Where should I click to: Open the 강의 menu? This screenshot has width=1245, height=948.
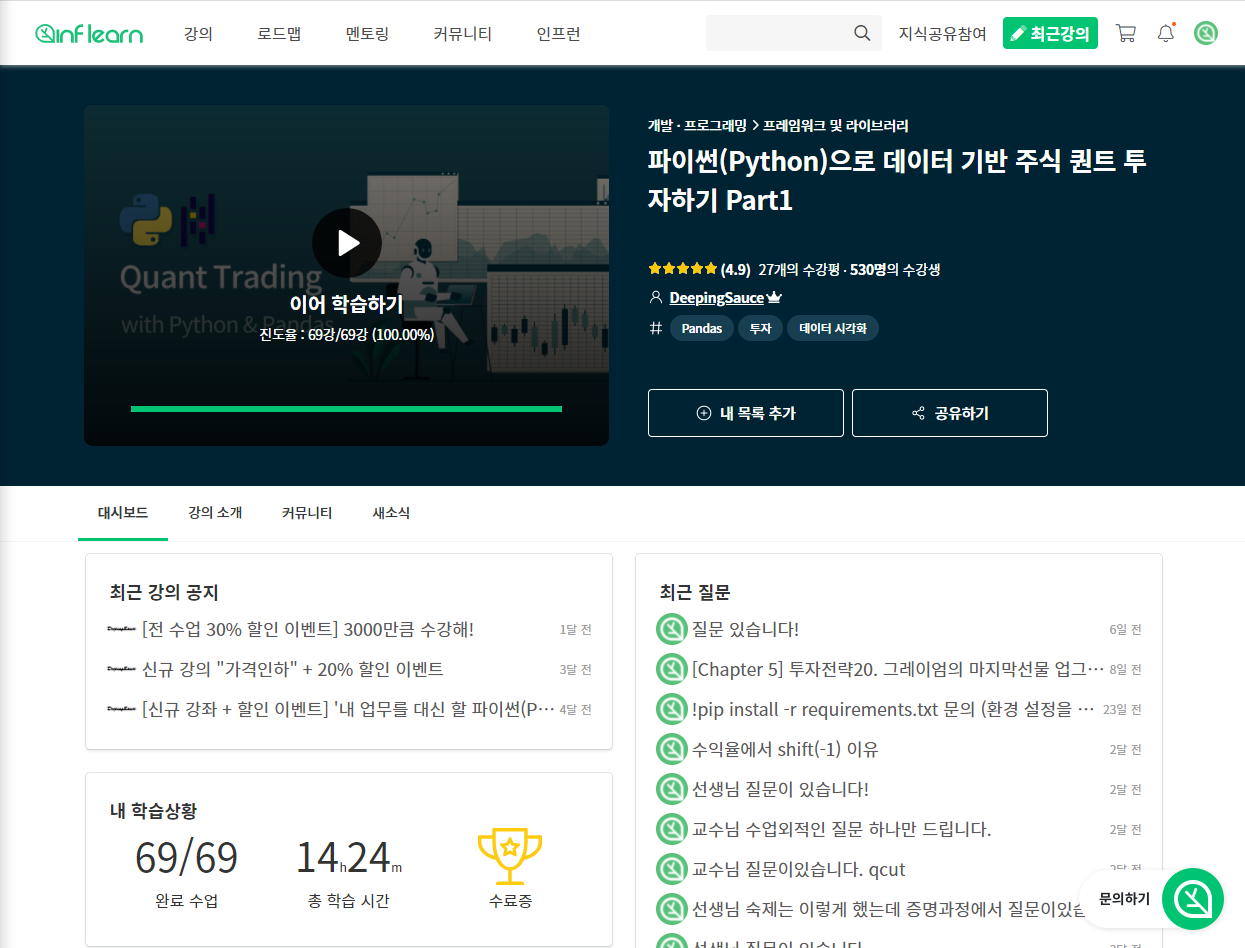click(x=198, y=33)
